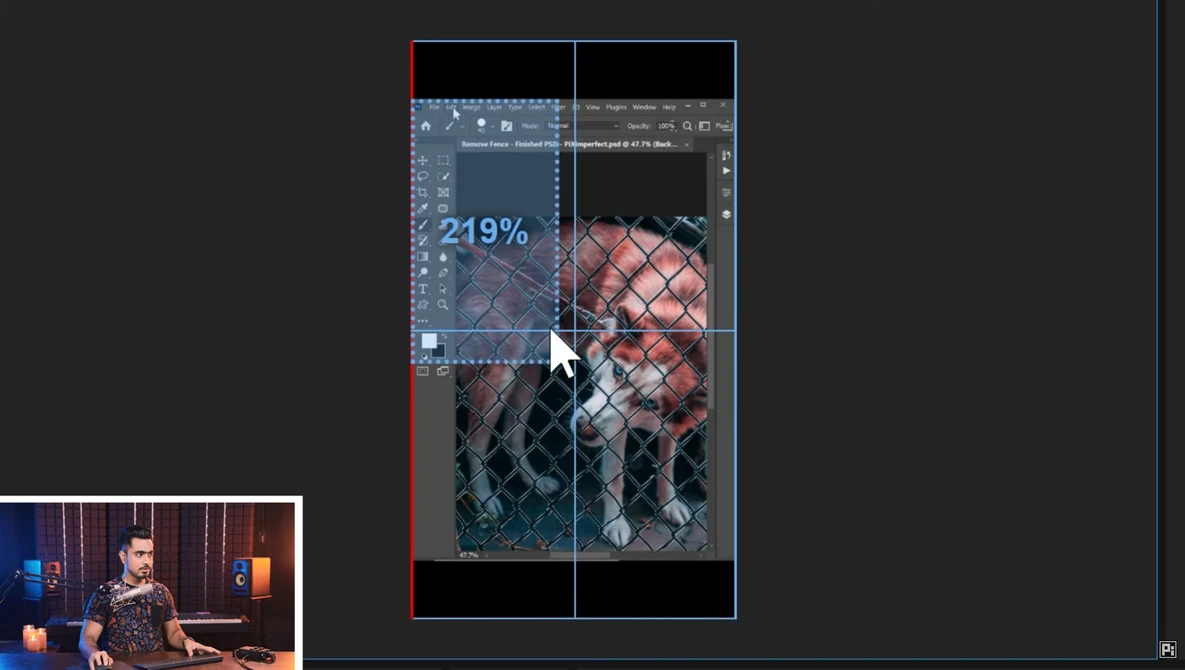Click the 47.7% zoom level field
Image resolution: width=1185 pixels, height=670 pixels.
469,555
